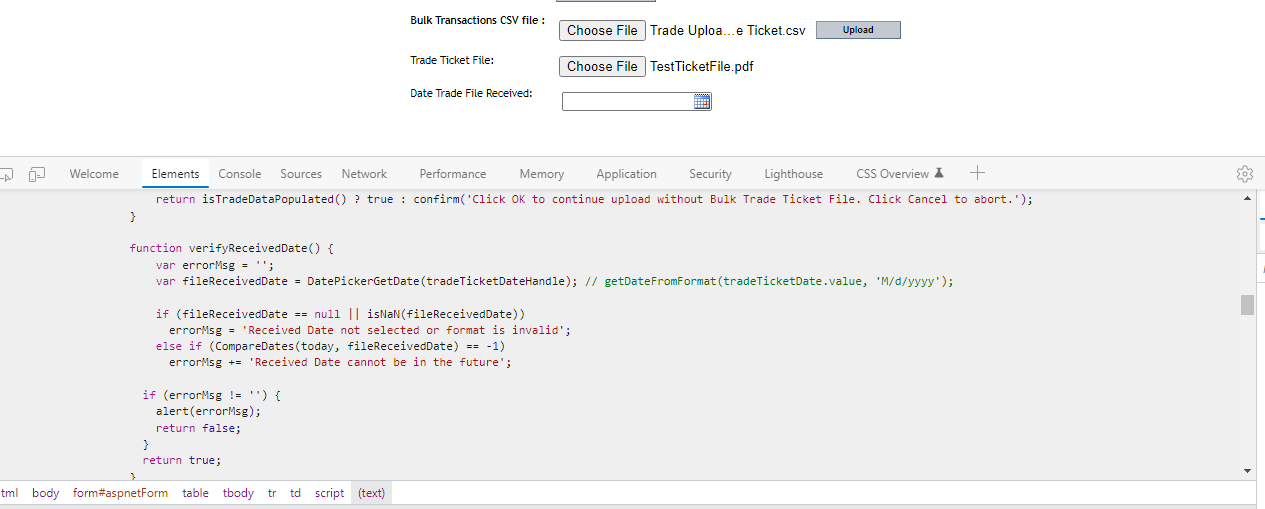Click the inspect element picker icon
Screen dimensions: 1265x509
click(x=6, y=174)
